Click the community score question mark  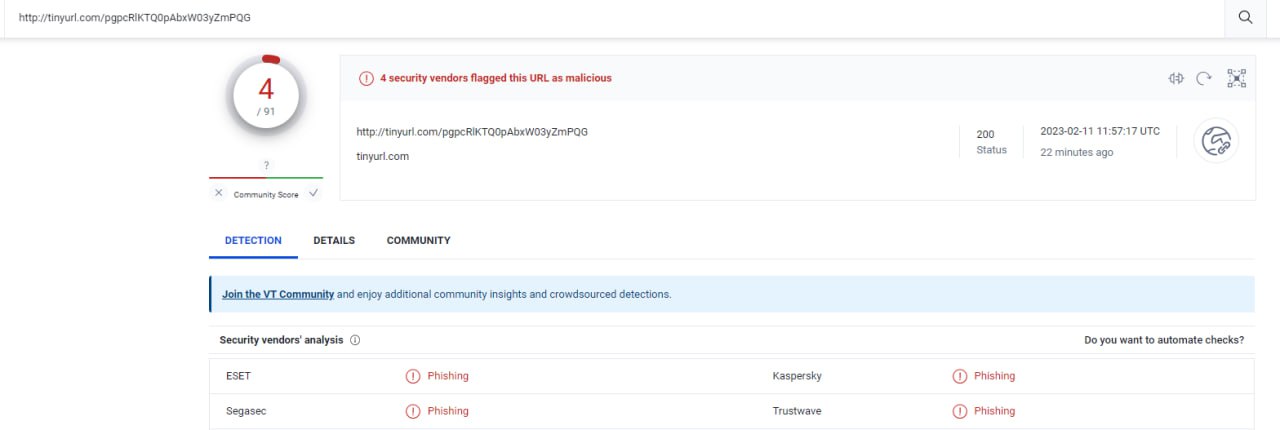coord(266,165)
